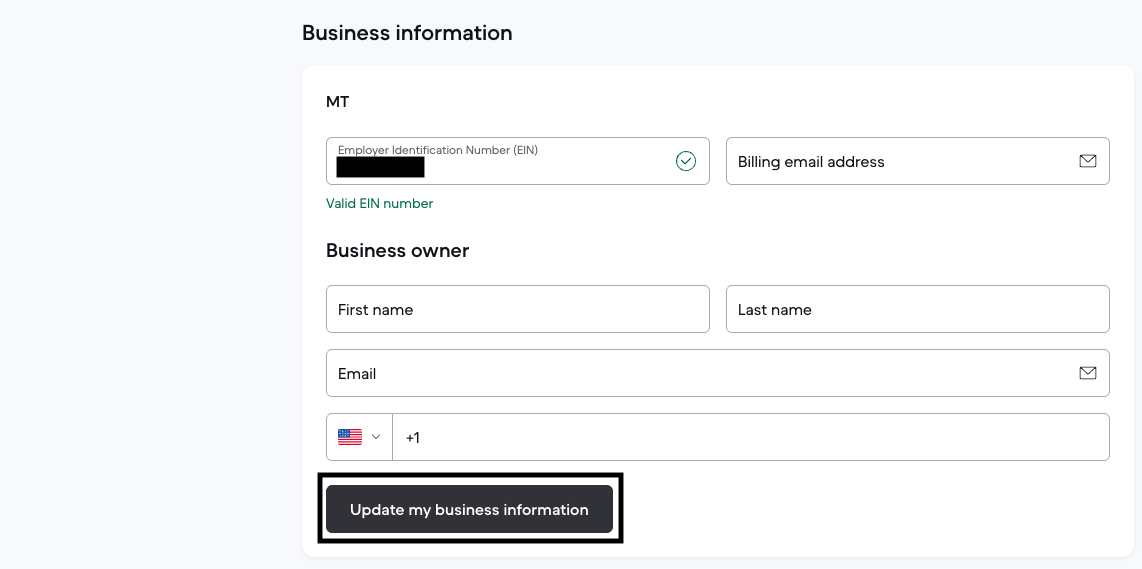The width and height of the screenshot is (1142, 569).
Task: Click the green checkmark icon in EIN field
Action: (x=685, y=161)
